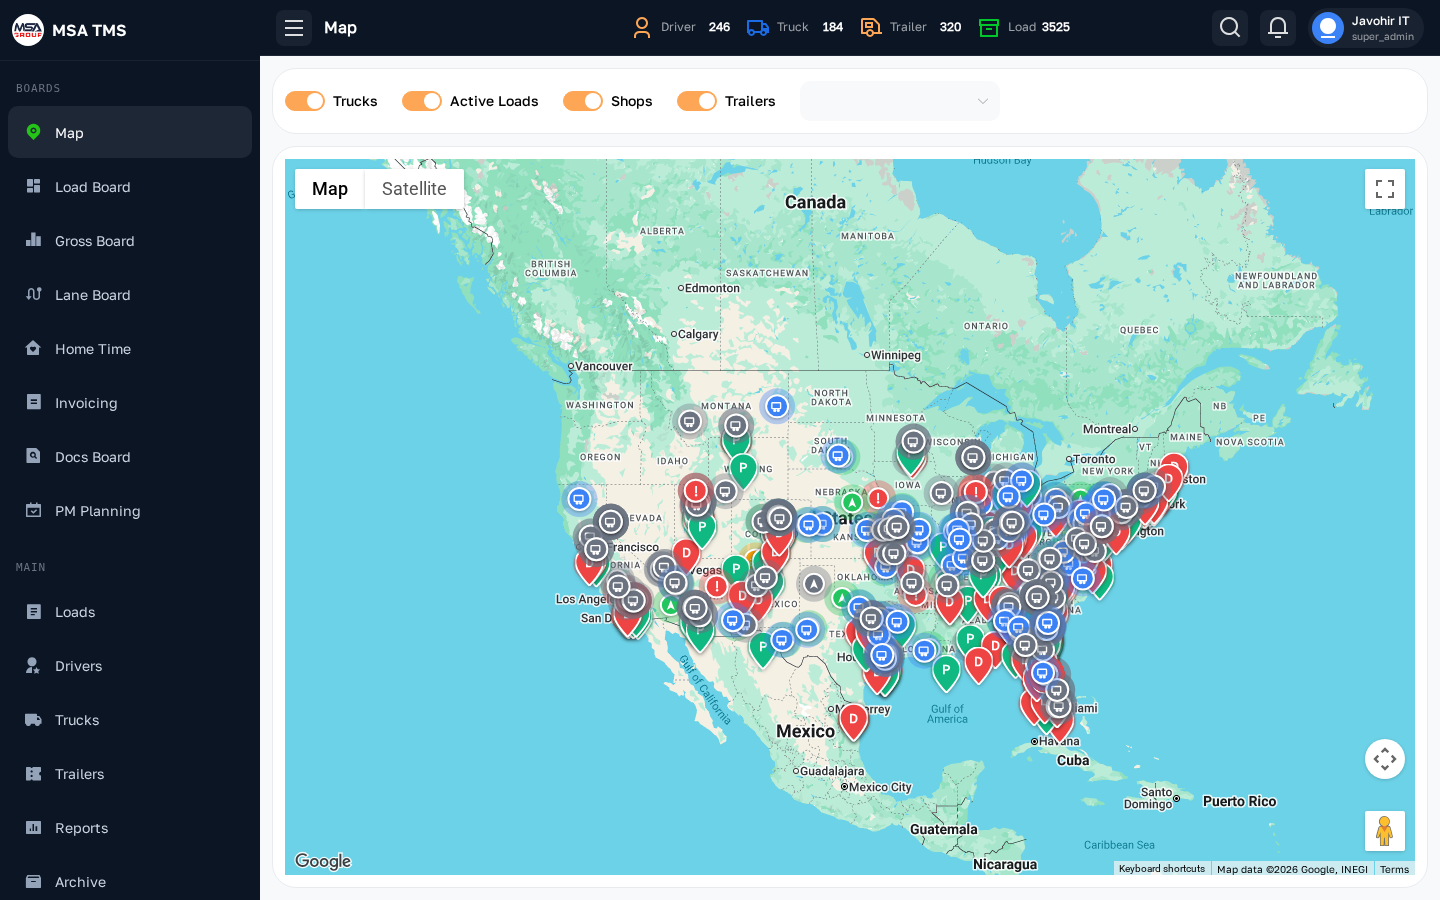This screenshot has height=900, width=1440.
Task: Click the Driver count icon
Action: (x=642, y=28)
